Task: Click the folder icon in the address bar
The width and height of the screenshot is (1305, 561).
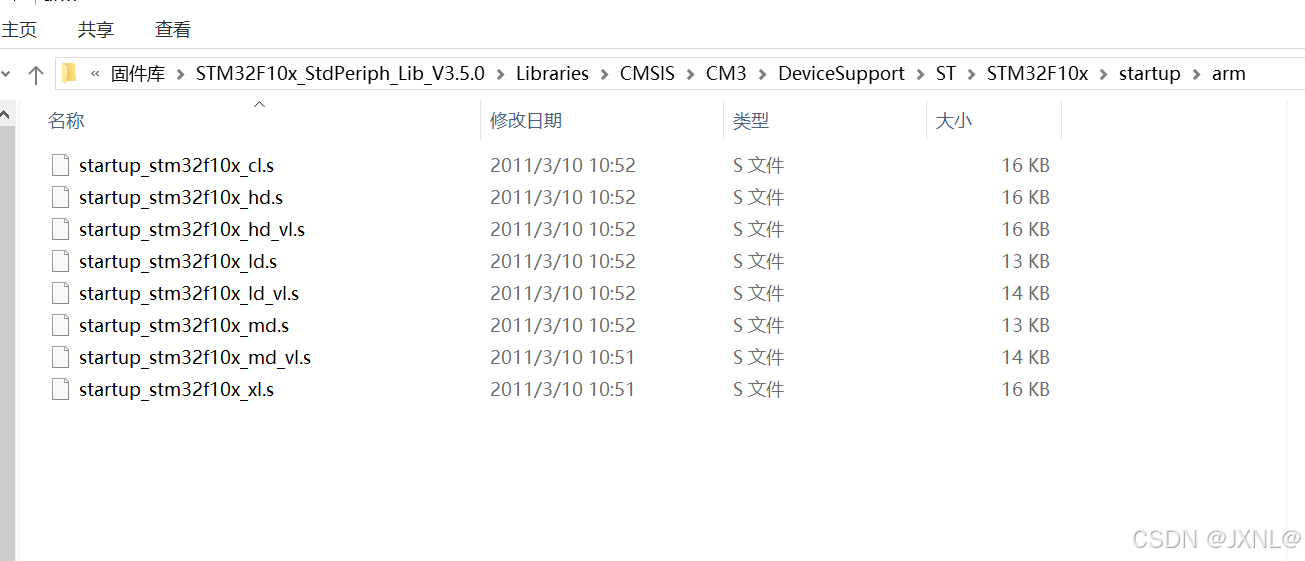Action: (69, 73)
